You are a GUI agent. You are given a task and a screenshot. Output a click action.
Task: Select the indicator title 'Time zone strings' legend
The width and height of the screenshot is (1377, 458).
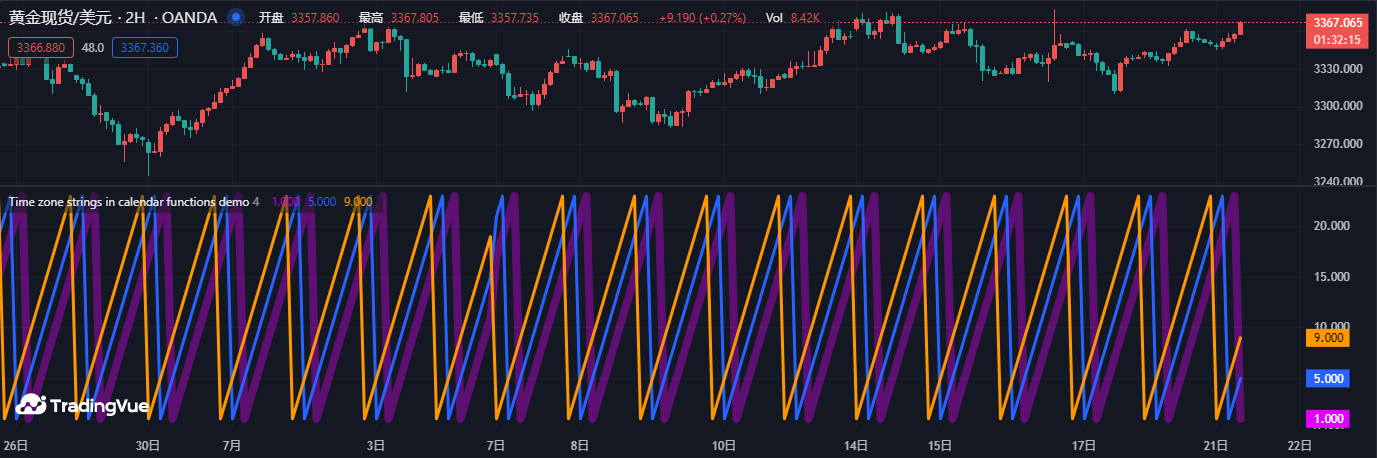tap(128, 201)
